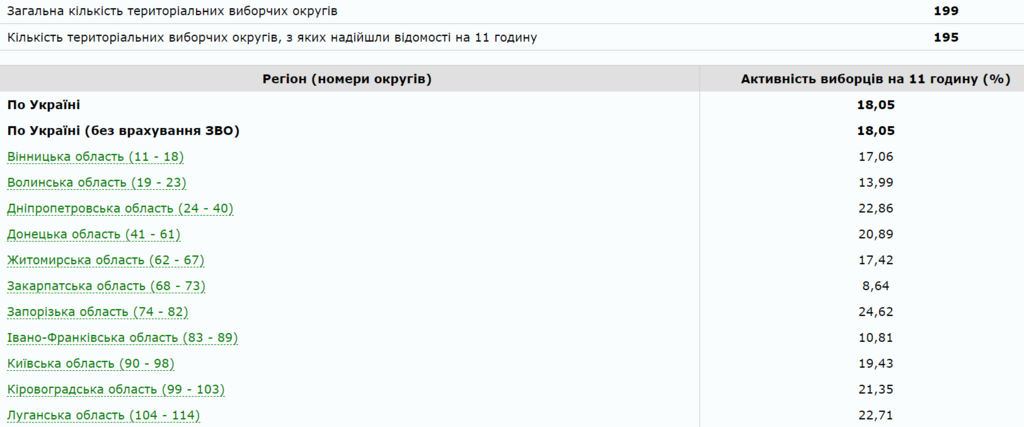The height and width of the screenshot is (427, 1024).
Task: Open the Волинська область (19 - 23) link
Action: pos(96,182)
